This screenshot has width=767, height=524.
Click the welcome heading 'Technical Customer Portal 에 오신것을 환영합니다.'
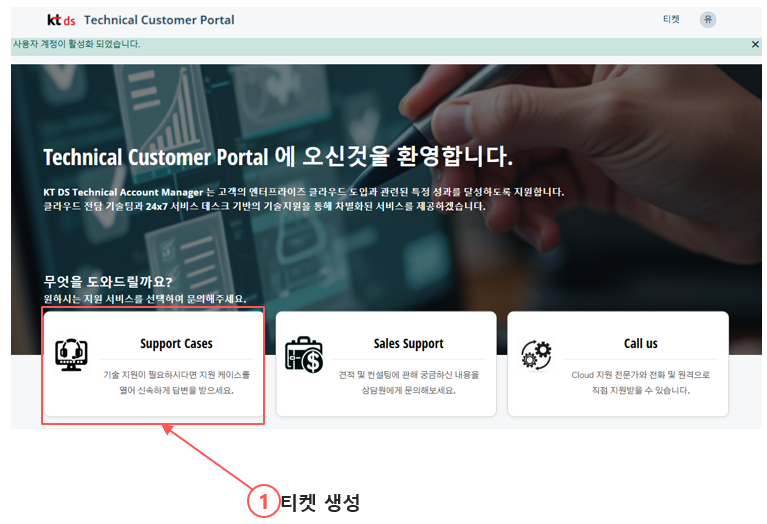(278, 157)
